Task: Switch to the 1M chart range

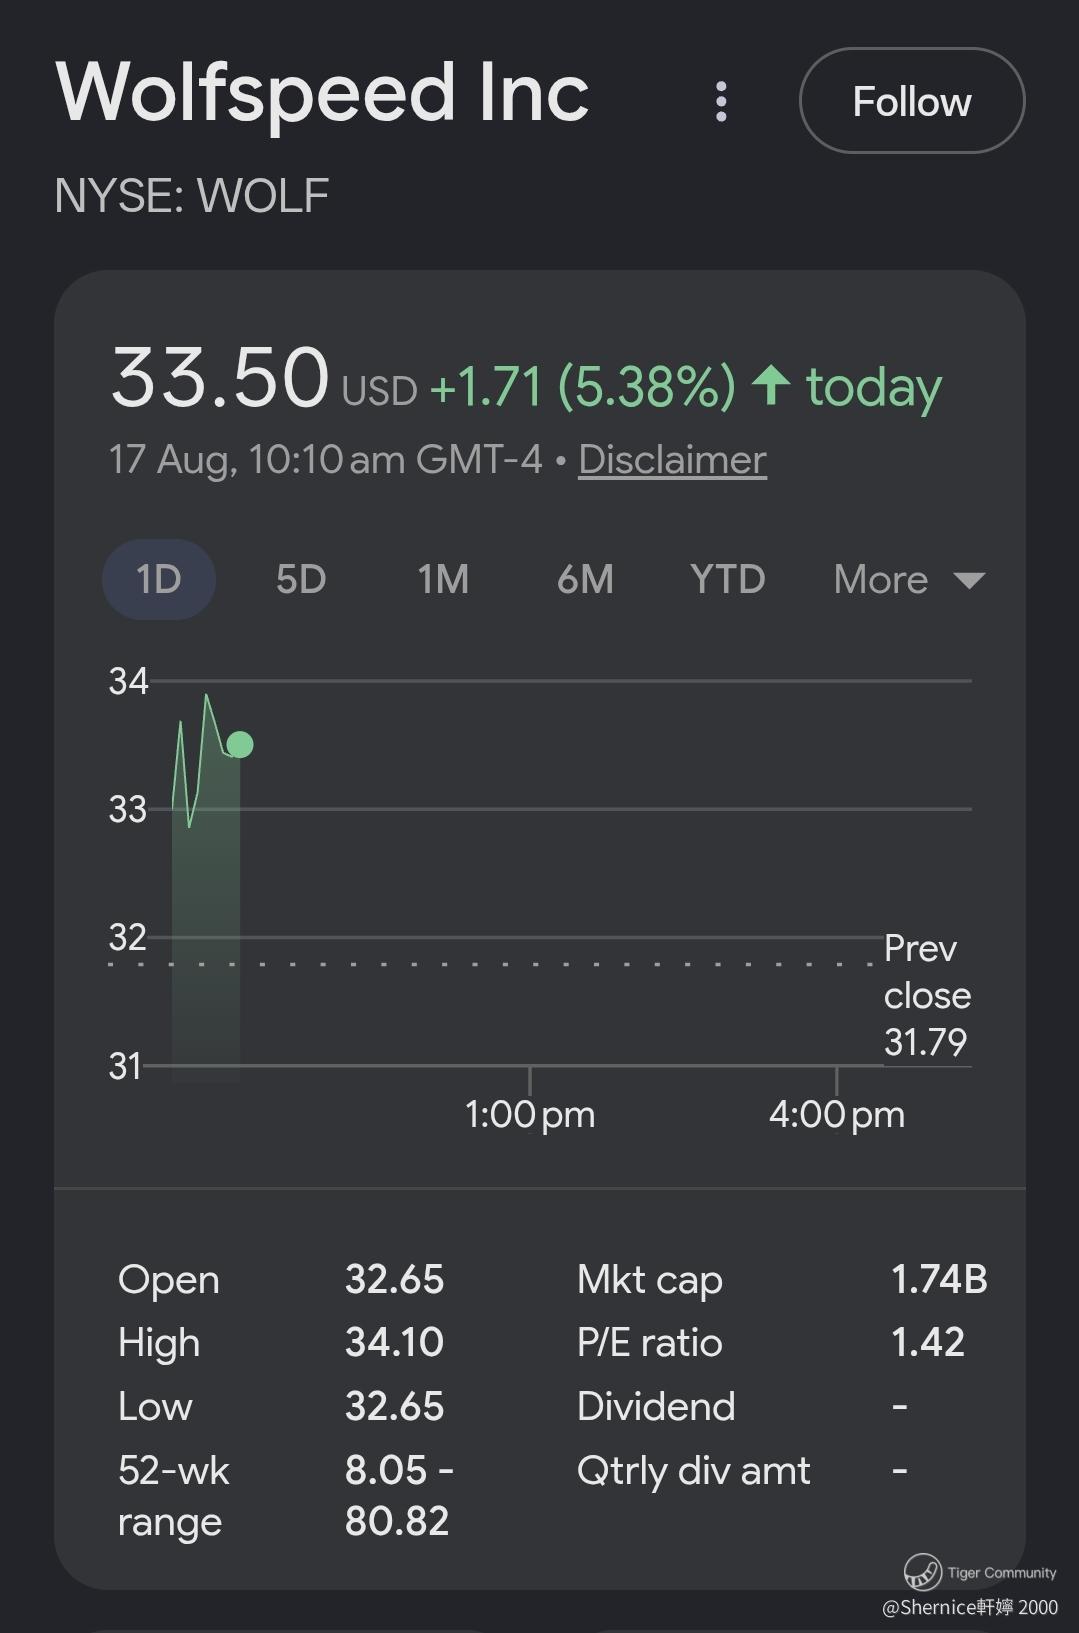Action: pyautogui.click(x=443, y=579)
